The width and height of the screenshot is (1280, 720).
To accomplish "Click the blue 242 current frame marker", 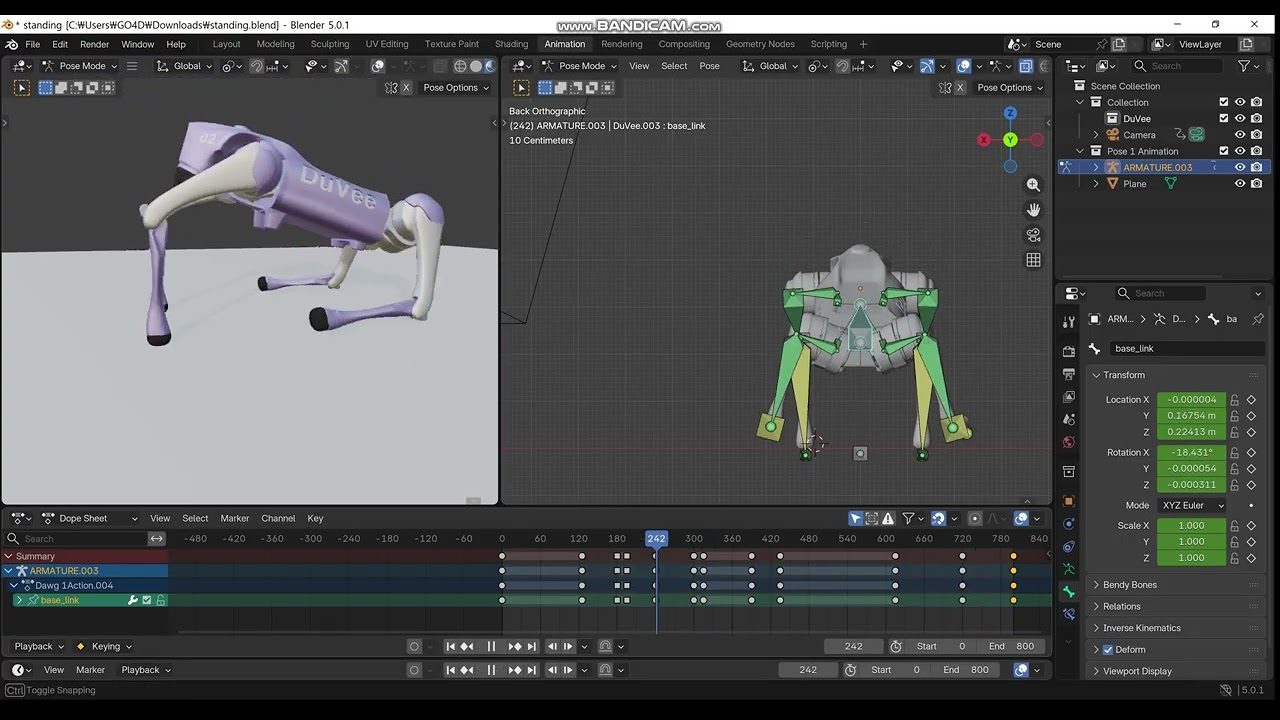I will [656, 539].
